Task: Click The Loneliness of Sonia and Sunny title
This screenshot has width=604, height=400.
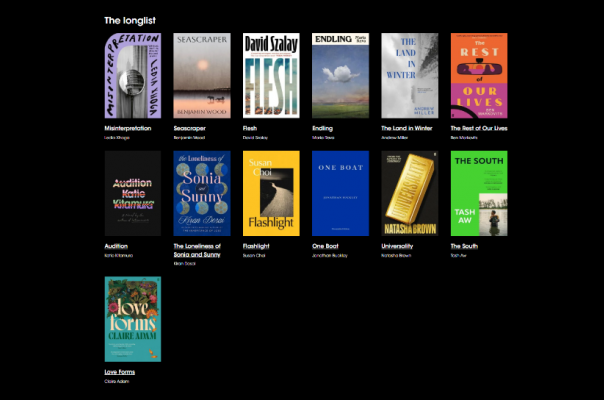Action: (197, 250)
